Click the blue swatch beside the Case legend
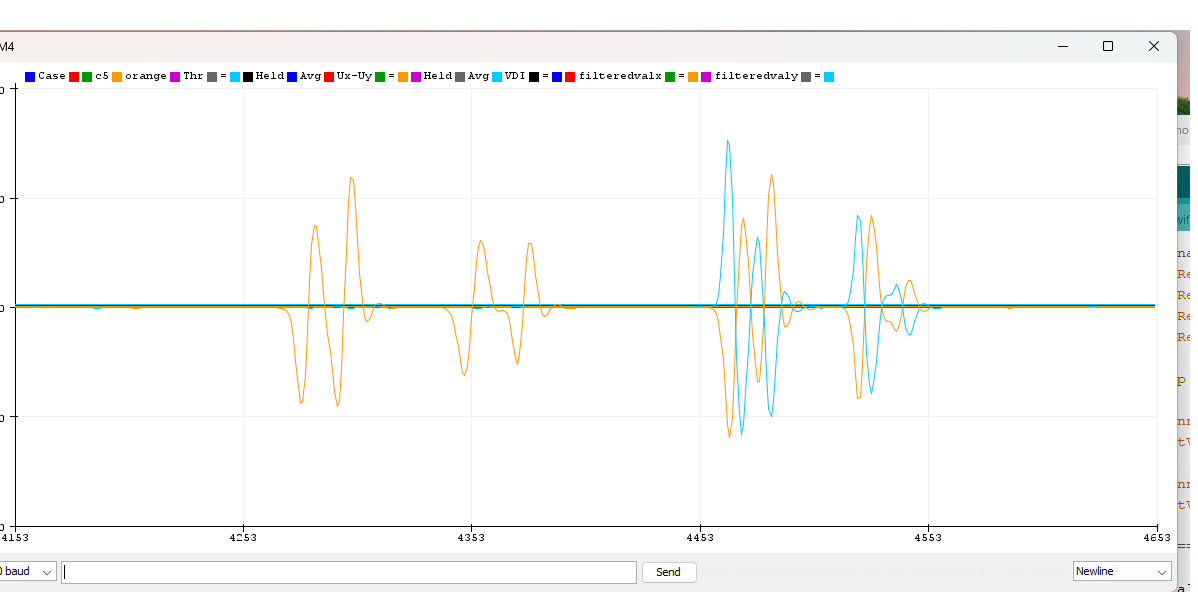This screenshot has height=612, width=1198. (x=30, y=76)
